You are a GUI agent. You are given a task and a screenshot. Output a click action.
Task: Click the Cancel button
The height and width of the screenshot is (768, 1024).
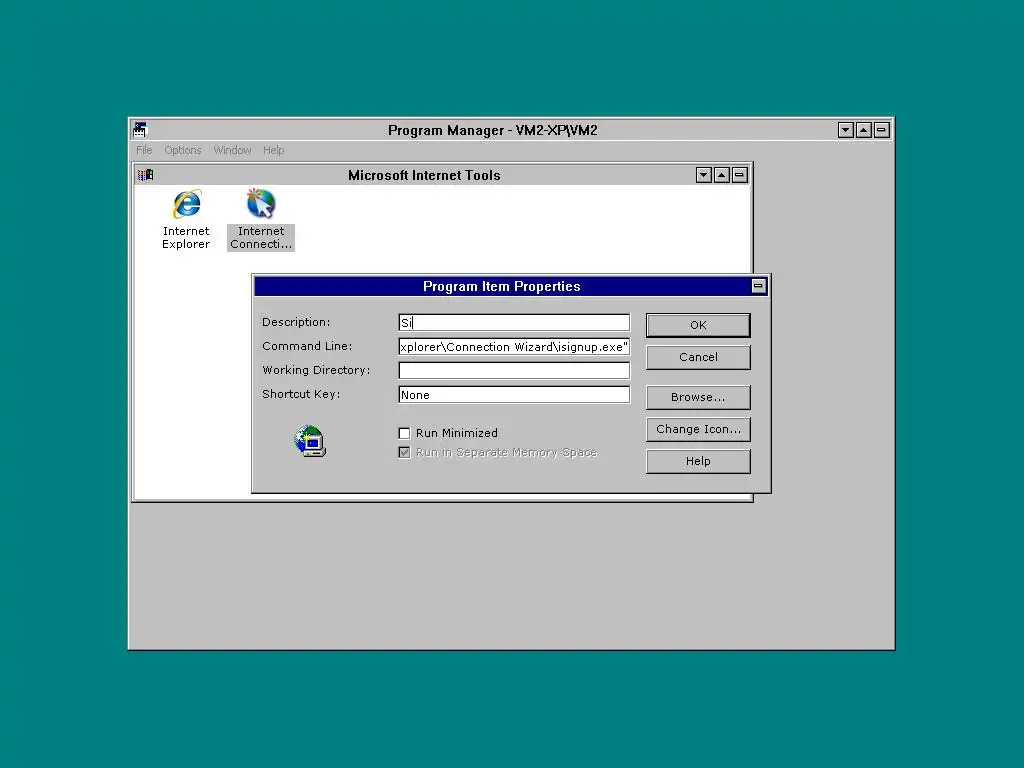pyautogui.click(x=698, y=357)
